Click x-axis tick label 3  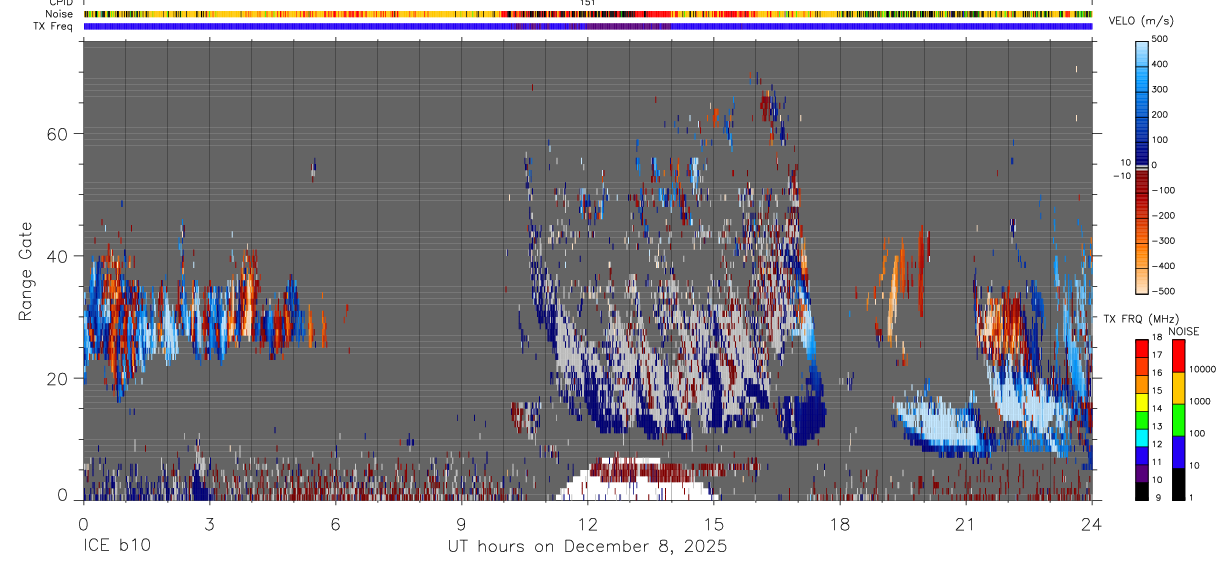pyautogui.click(x=209, y=523)
